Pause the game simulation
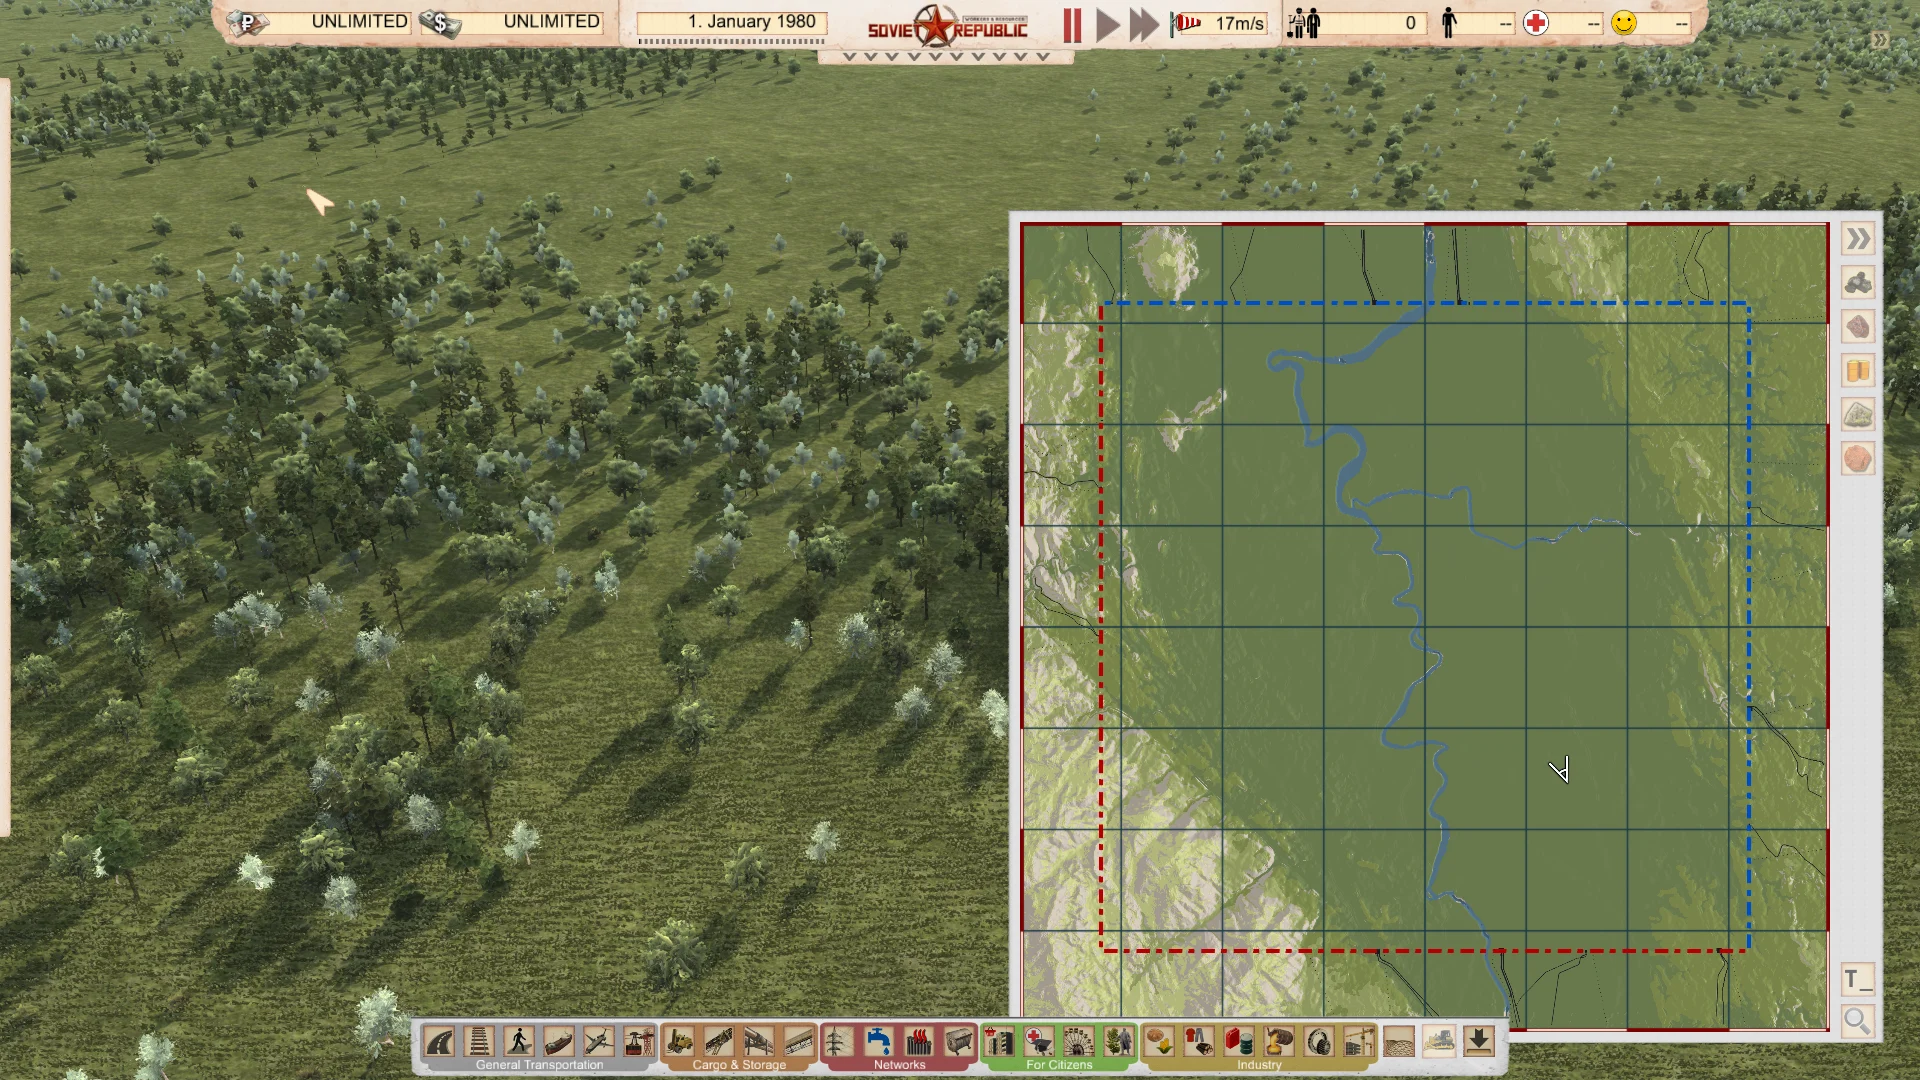The height and width of the screenshot is (1080, 1920). [x=1072, y=22]
